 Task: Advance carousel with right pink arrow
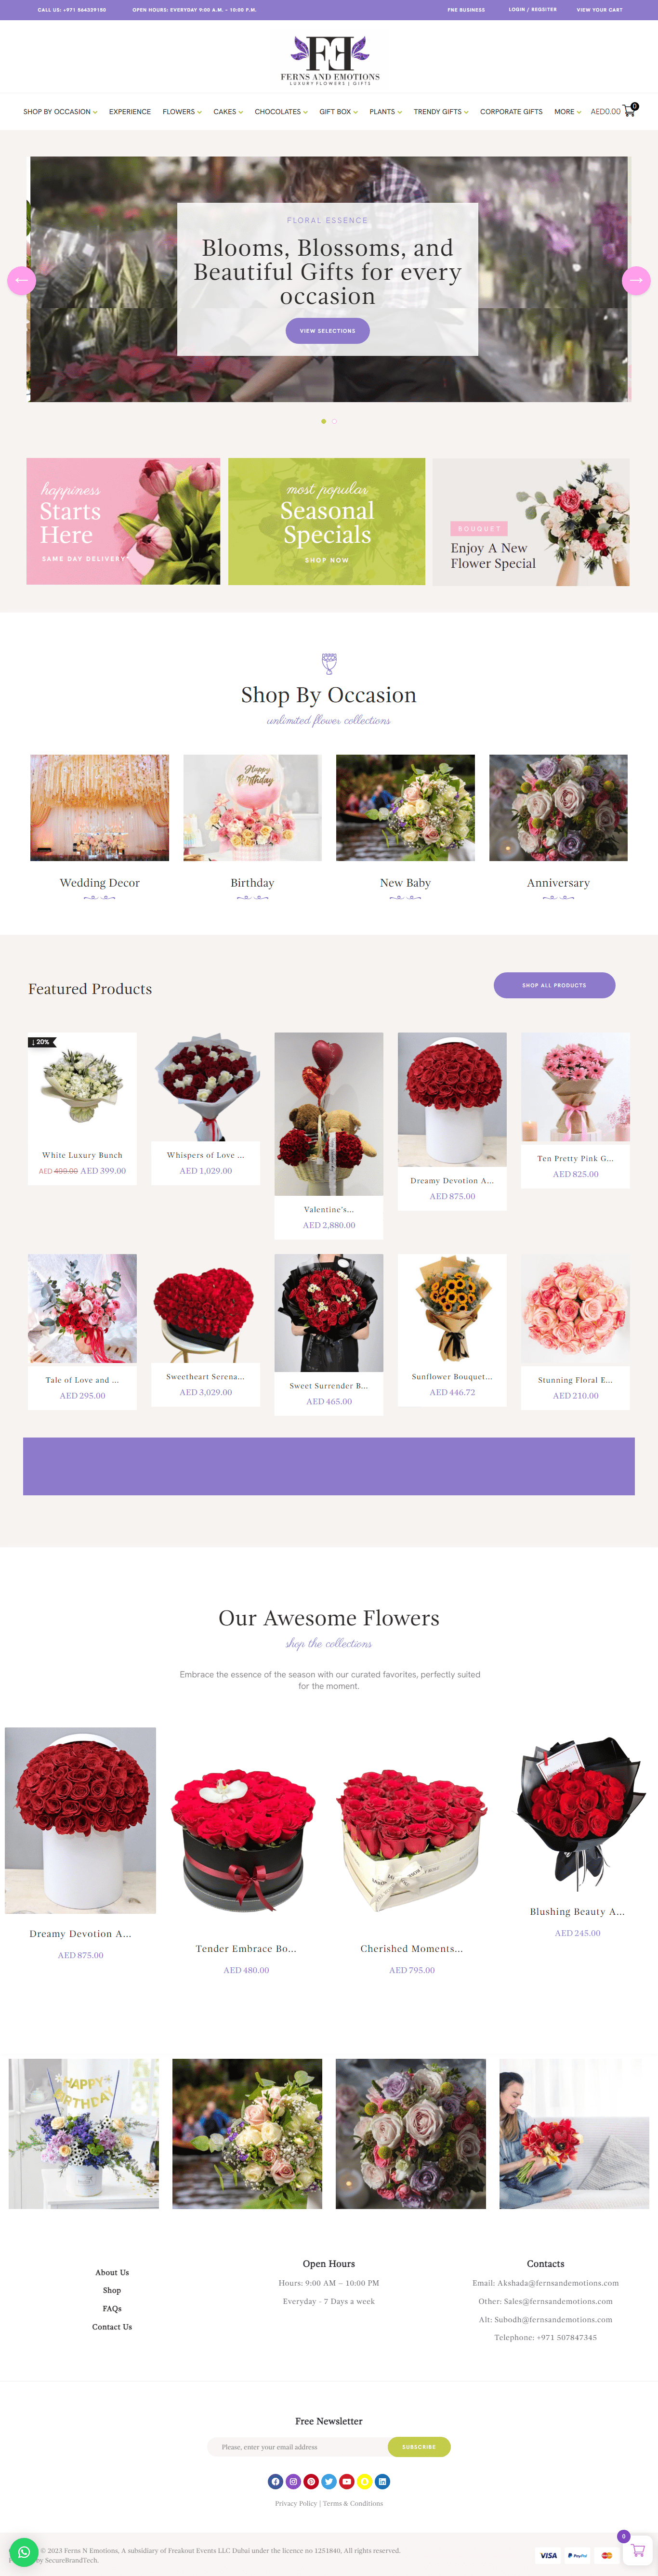(636, 280)
